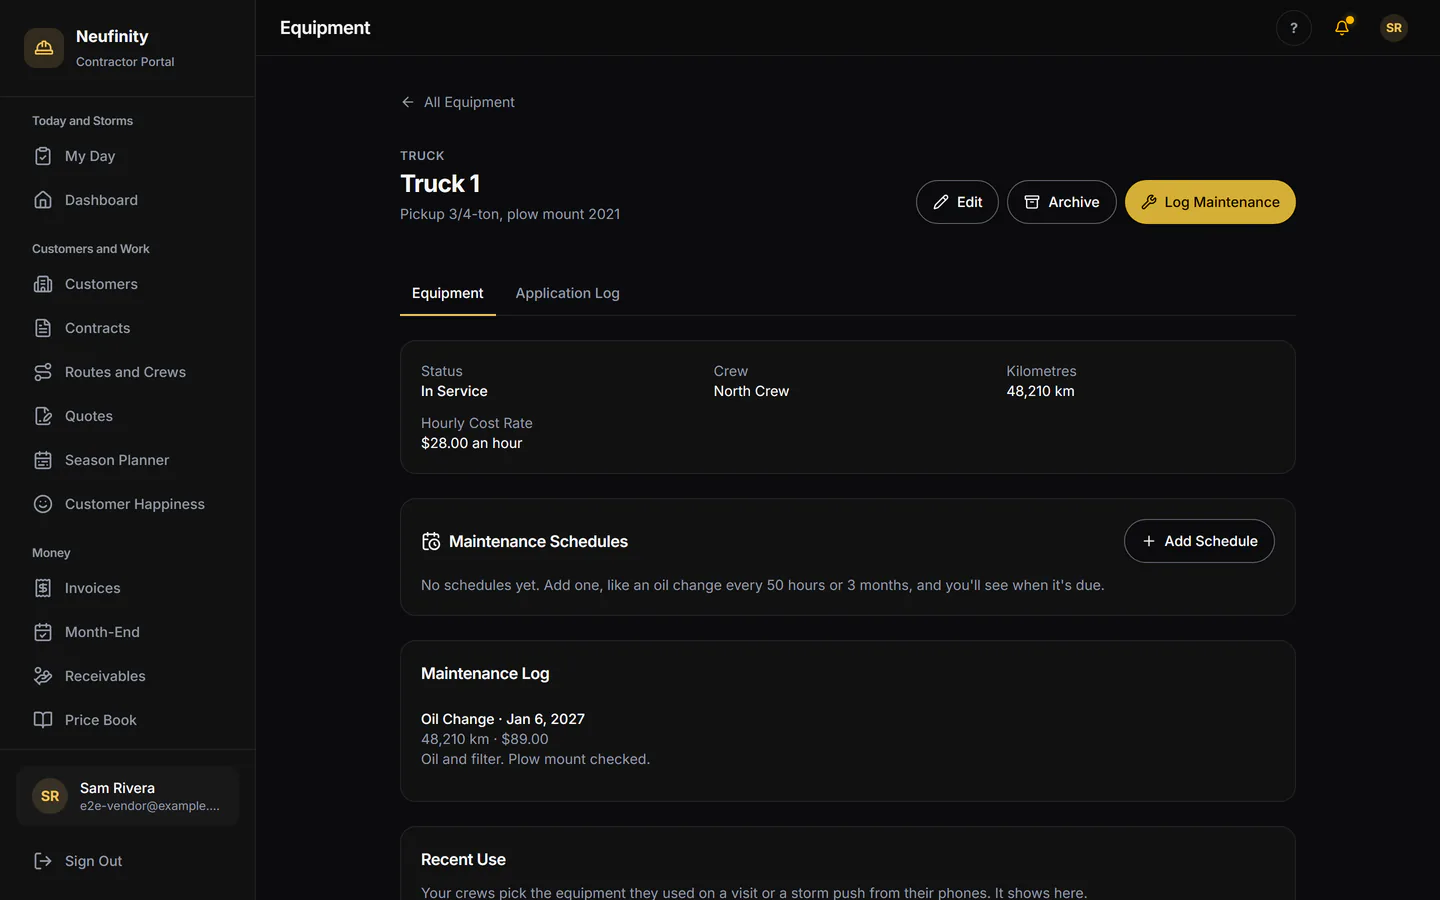Open the Contracts document icon
Image resolution: width=1440 pixels, height=900 pixels.
pos(43,328)
